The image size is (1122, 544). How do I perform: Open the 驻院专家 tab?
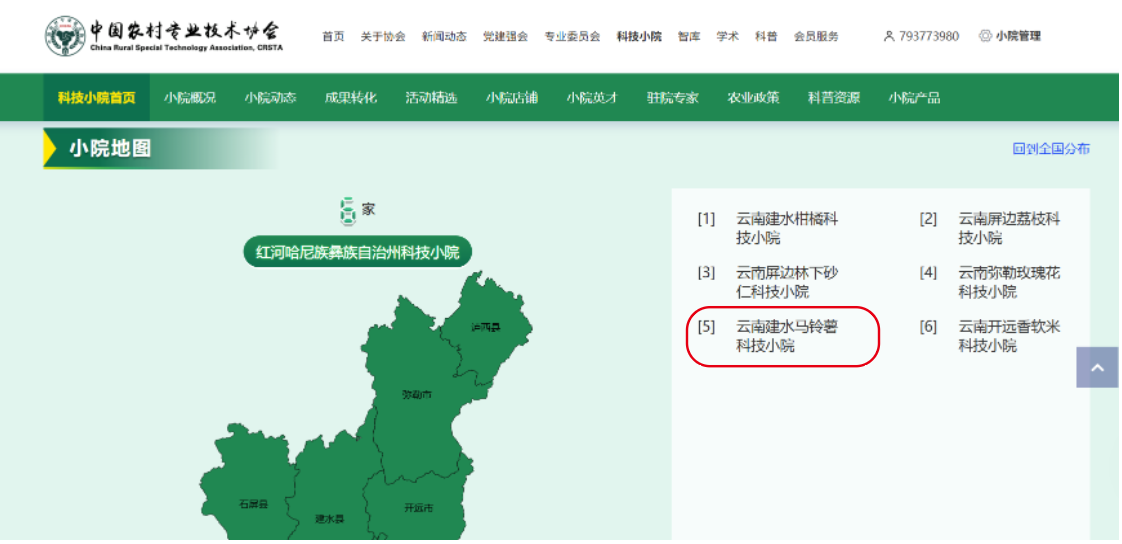[672, 98]
